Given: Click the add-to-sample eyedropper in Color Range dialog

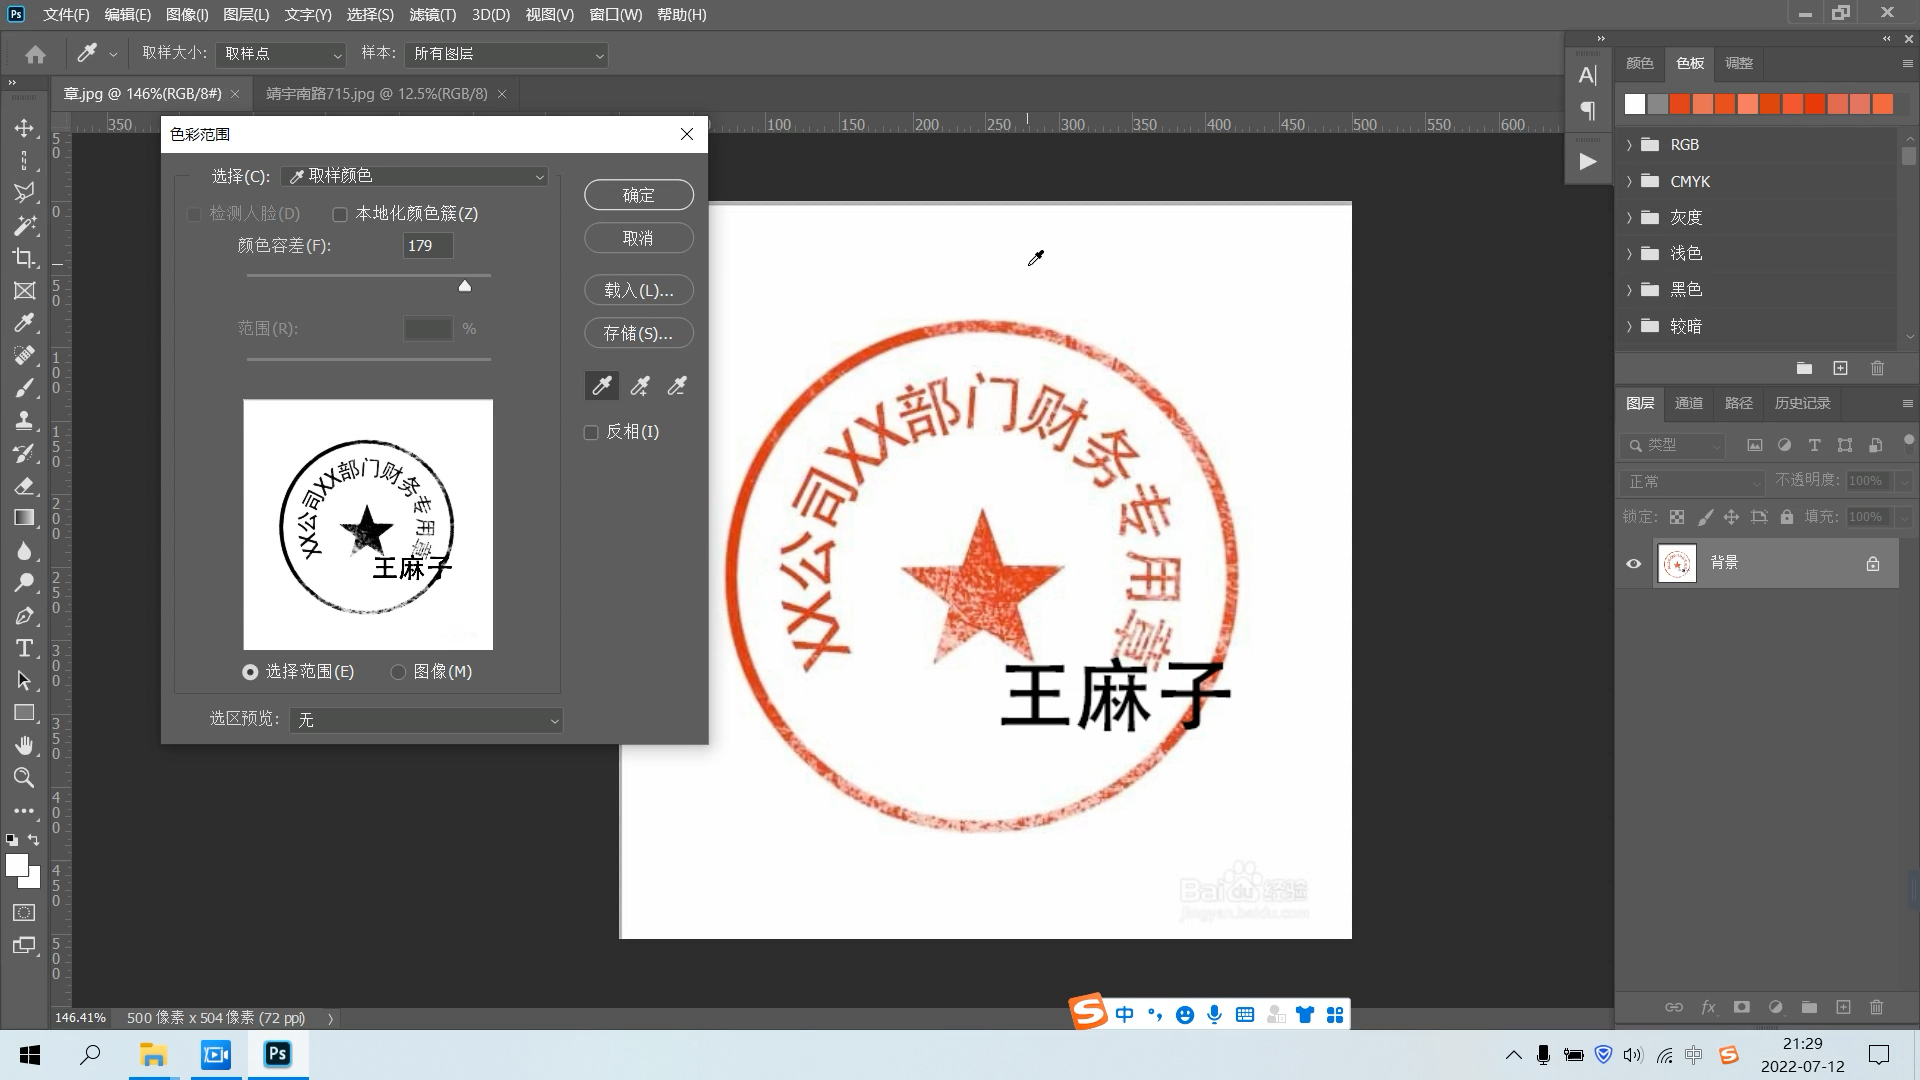Looking at the screenshot, I should [639, 385].
